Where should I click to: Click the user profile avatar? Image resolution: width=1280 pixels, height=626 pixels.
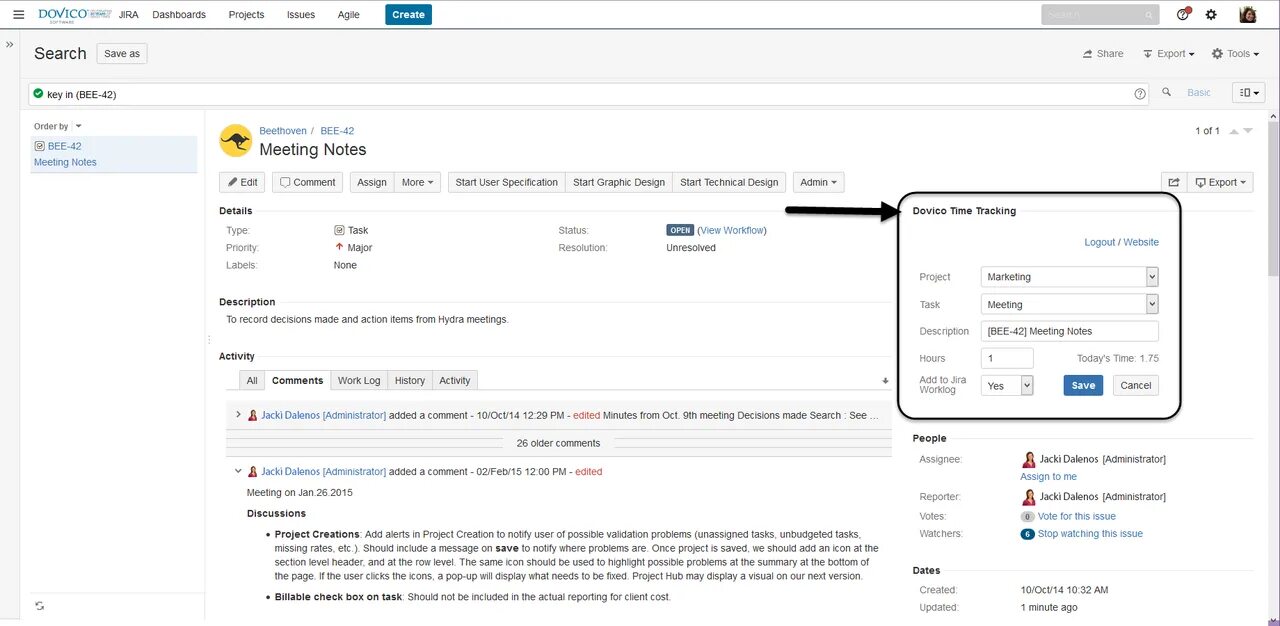[1247, 14]
